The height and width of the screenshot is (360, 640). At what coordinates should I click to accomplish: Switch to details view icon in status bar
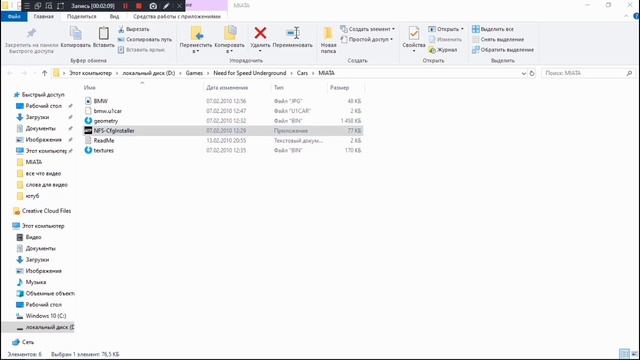[x=624, y=354]
